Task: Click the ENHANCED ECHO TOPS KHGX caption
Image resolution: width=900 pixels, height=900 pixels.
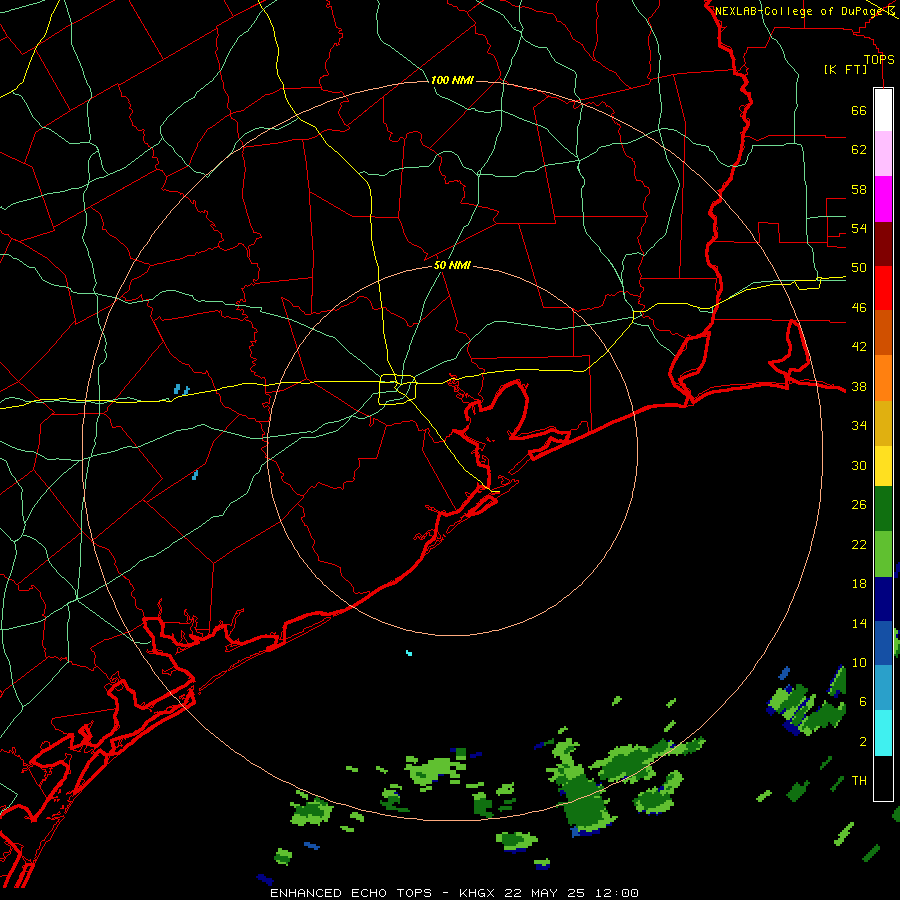Action: pyautogui.click(x=454, y=893)
